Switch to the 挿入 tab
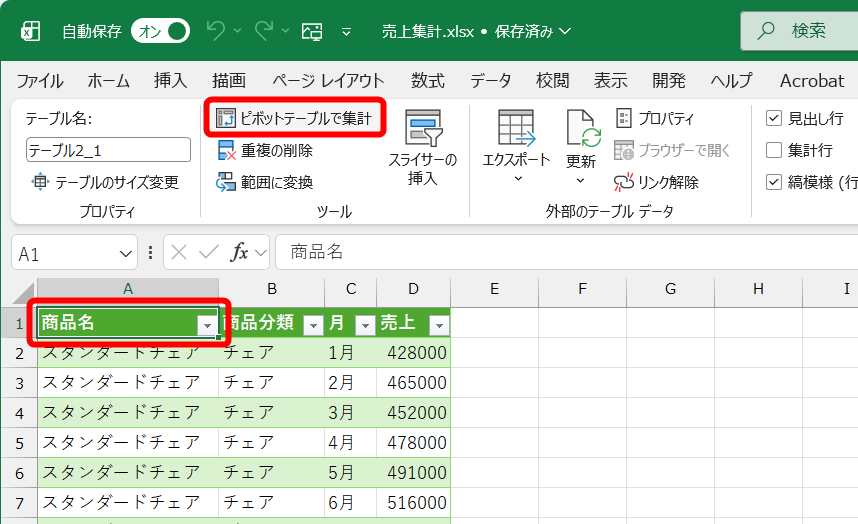Viewport: 858px width, 524px height. 171,81
